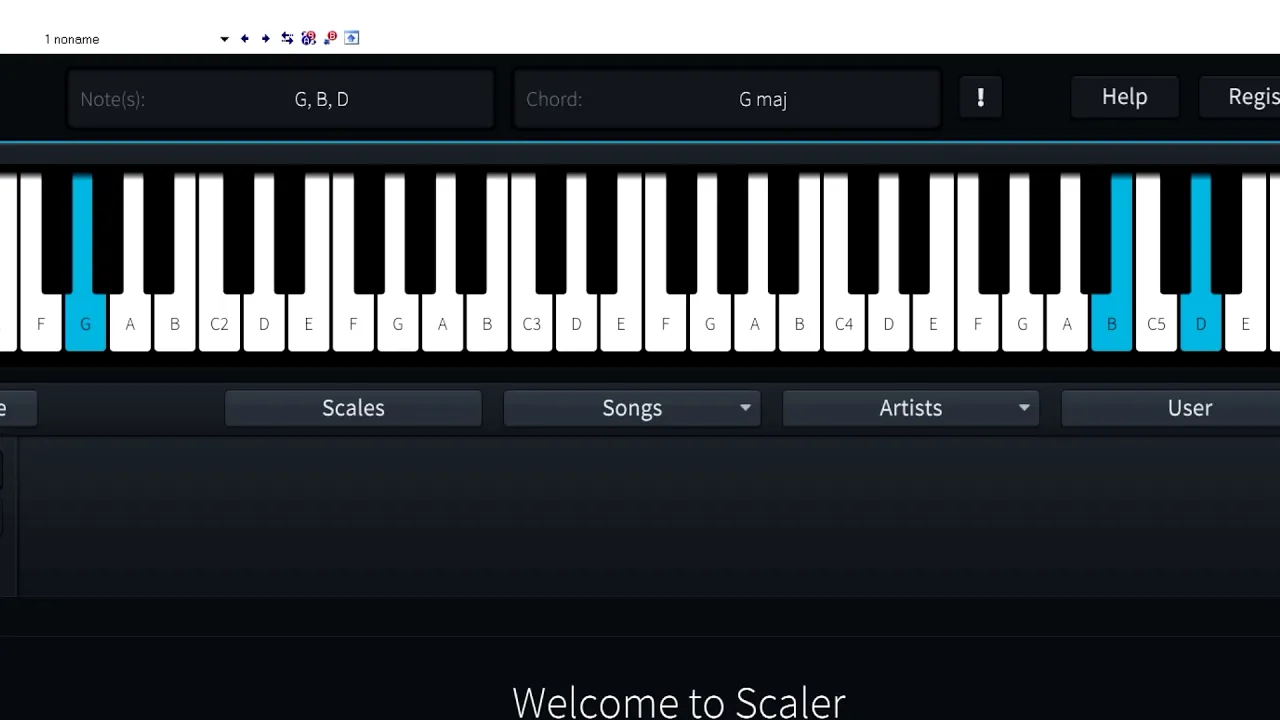
Task: Play the C4 white key
Action: 844,324
